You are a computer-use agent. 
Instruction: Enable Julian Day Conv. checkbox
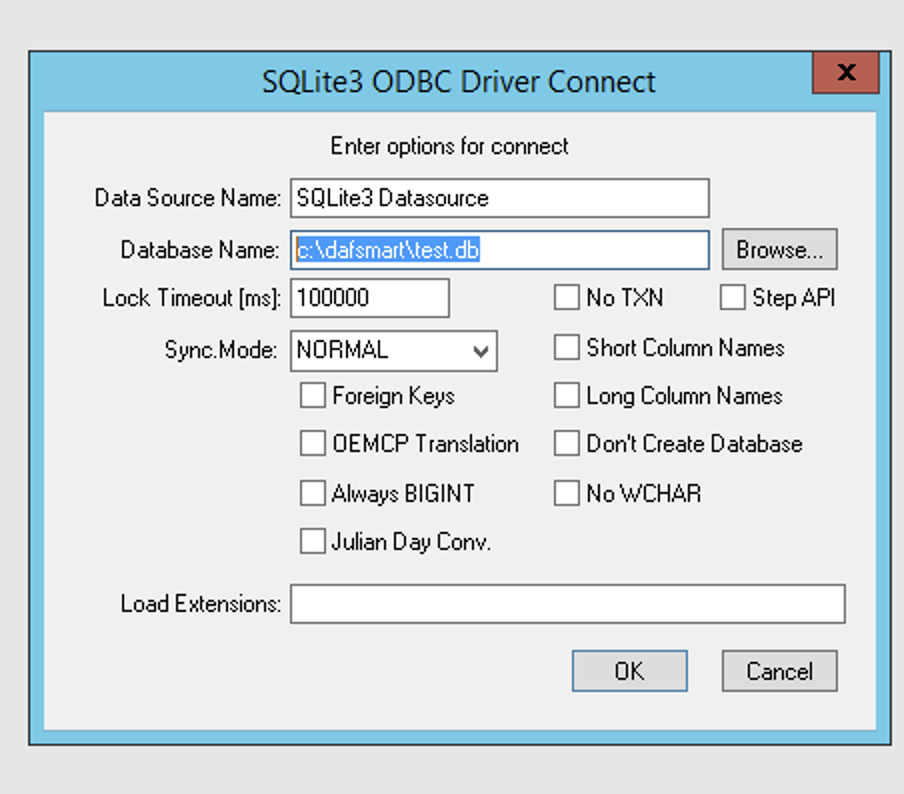(312, 541)
